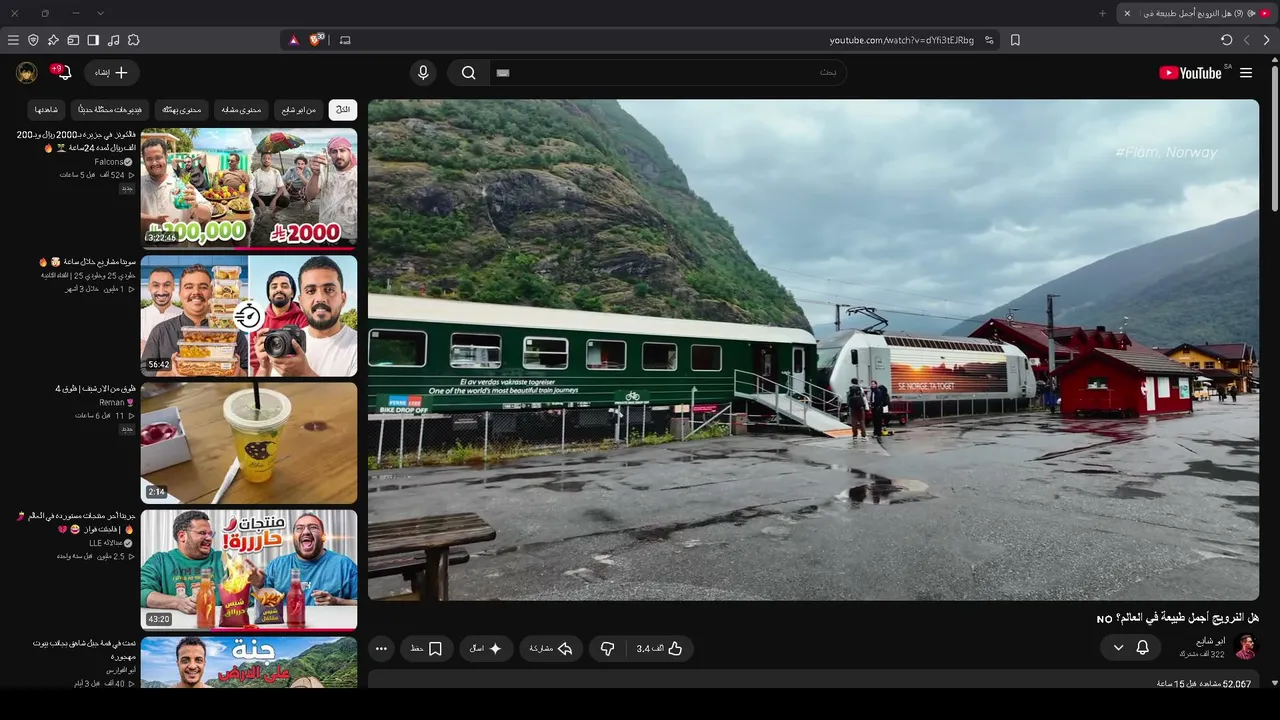Viewport: 1280px width, 720px height.
Task: Close the YouTube browser tab
Action: pyautogui.click(x=1127, y=13)
